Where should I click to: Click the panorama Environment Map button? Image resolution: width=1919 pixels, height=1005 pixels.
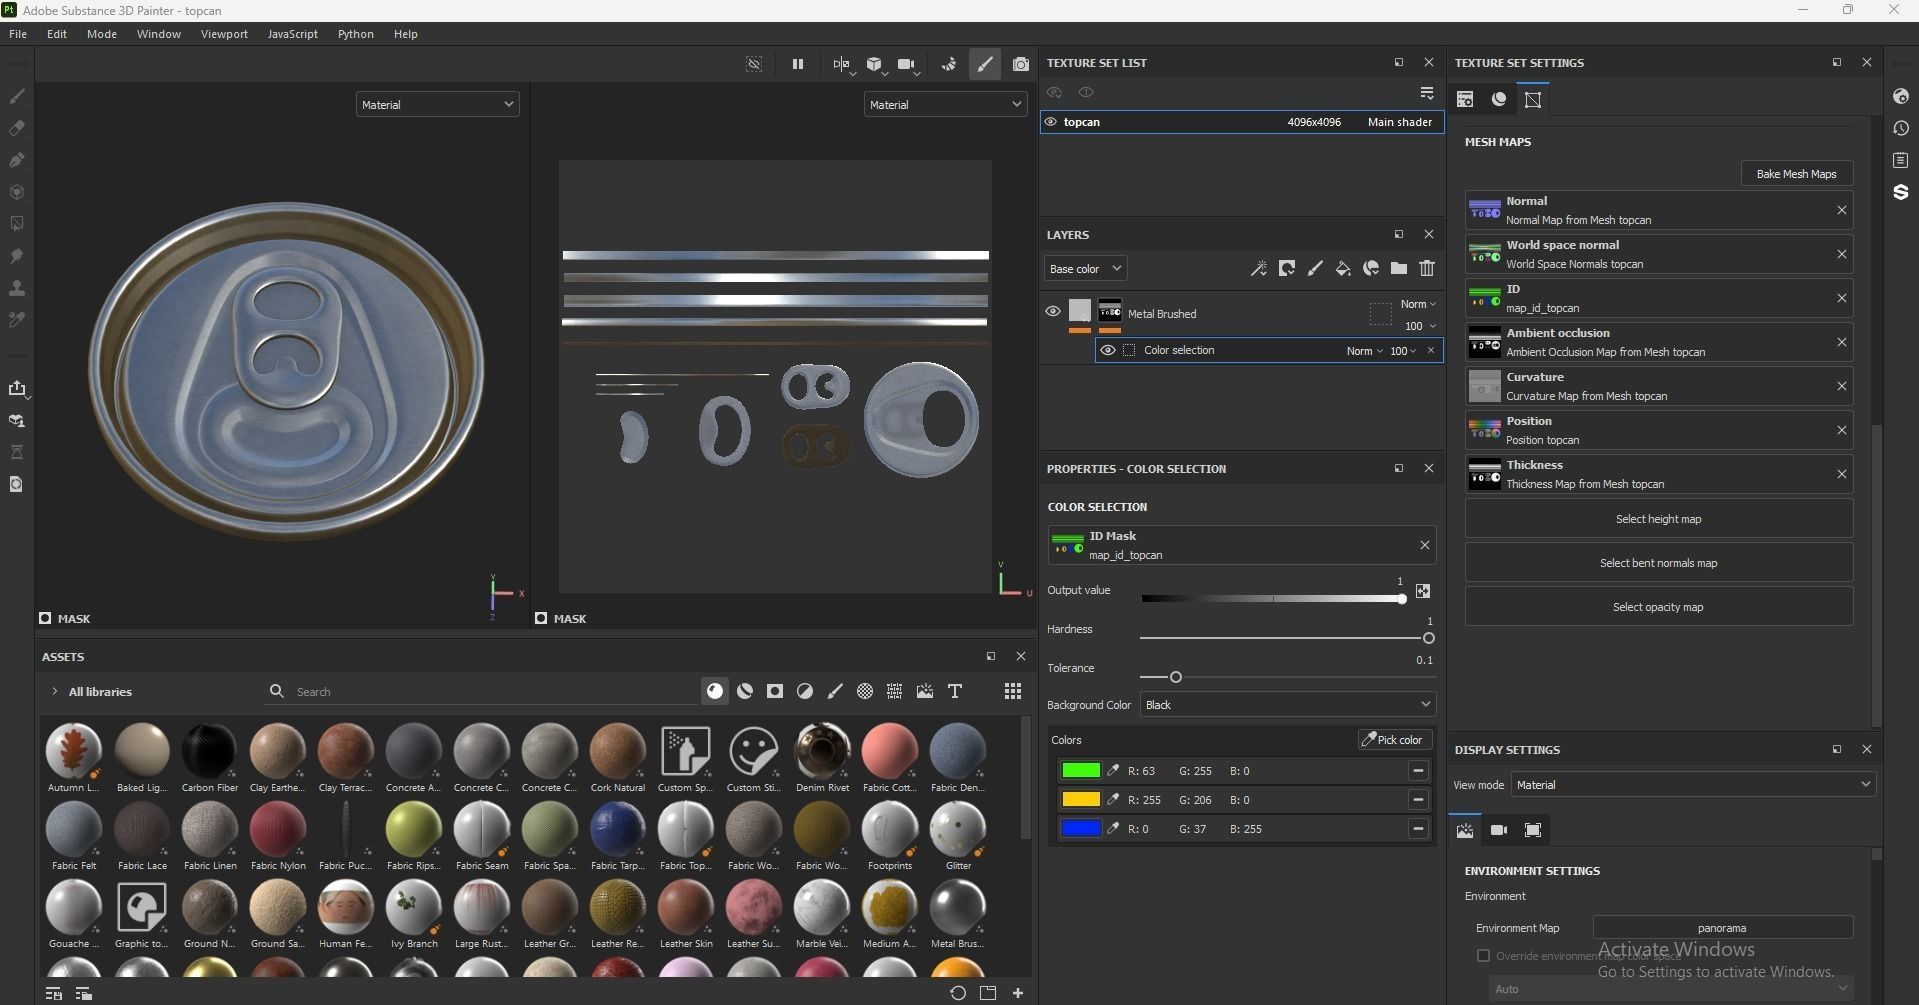tap(1722, 928)
